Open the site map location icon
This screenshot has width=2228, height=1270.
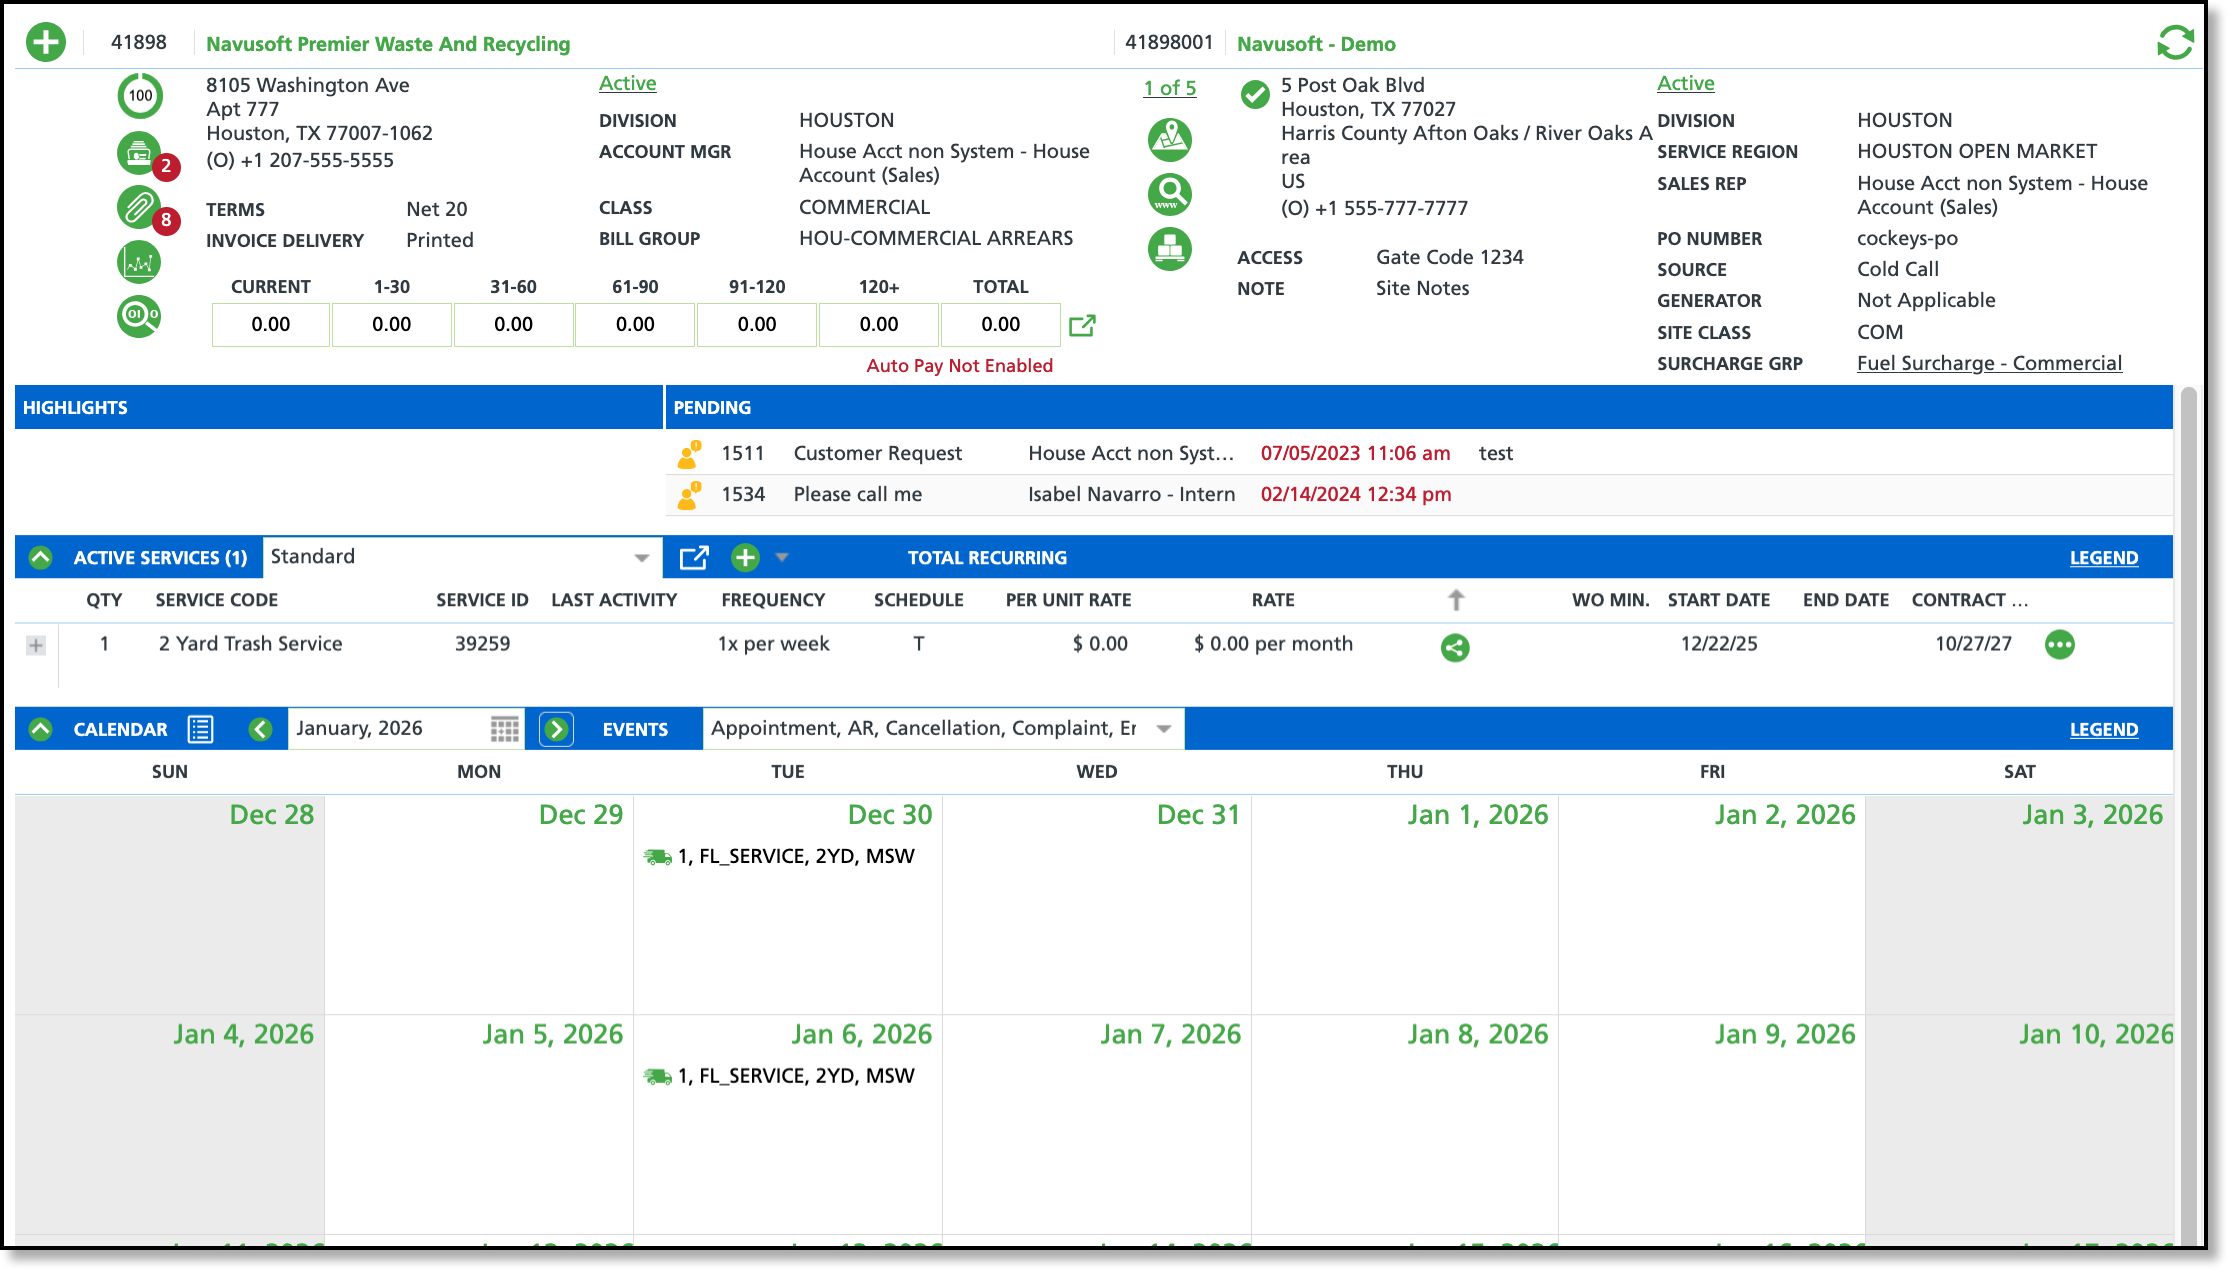(x=1169, y=140)
